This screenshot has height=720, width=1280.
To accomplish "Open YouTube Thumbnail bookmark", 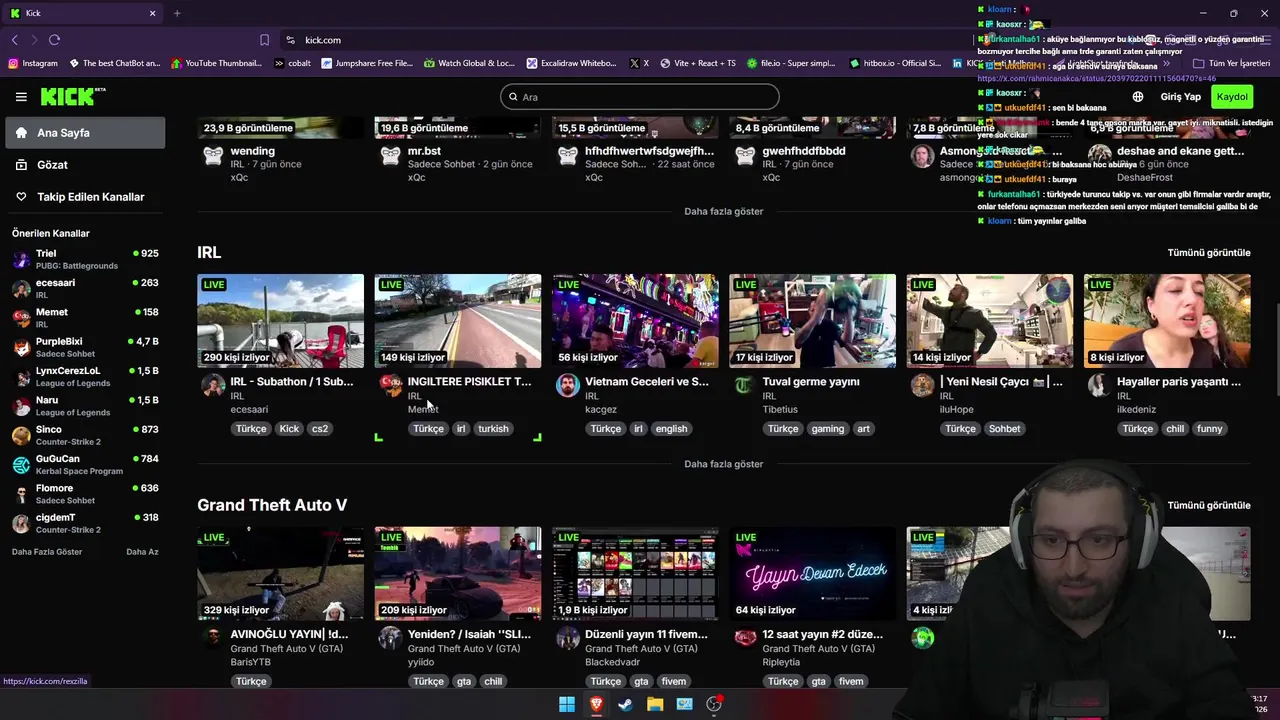I will 216,63.
